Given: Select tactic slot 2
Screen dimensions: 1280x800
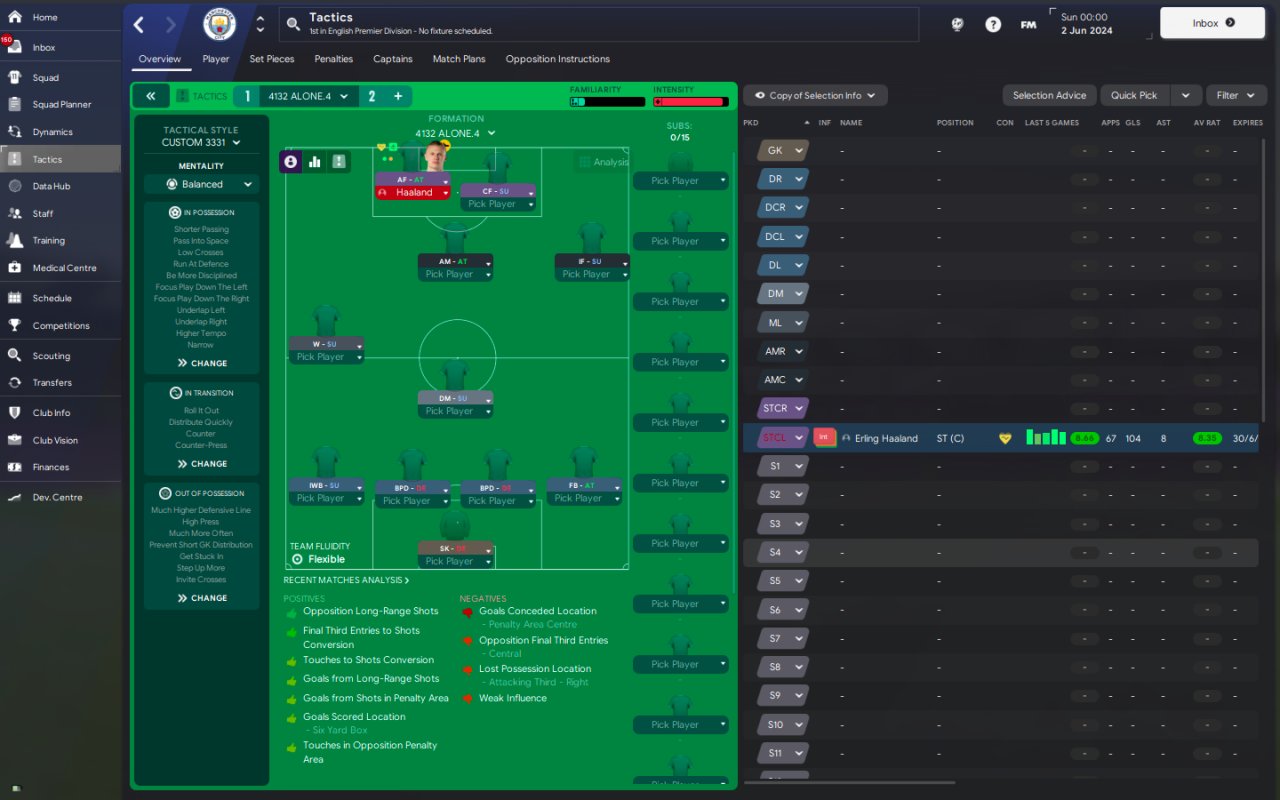Looking at the screenshot, I should click(x=372, y=96).
